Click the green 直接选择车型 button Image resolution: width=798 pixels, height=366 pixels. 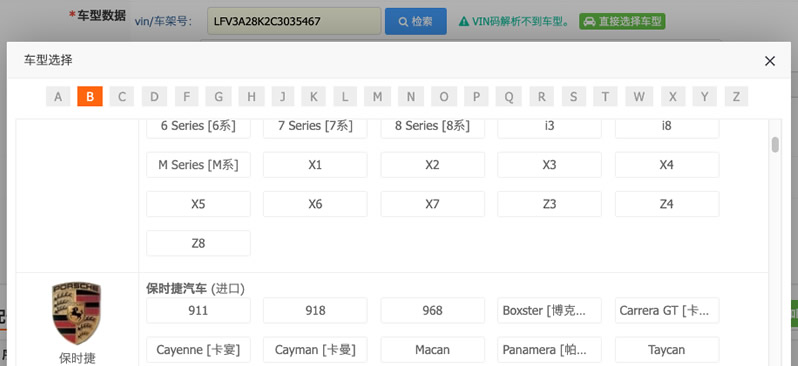pyautogui.click(x=622, y=21)
